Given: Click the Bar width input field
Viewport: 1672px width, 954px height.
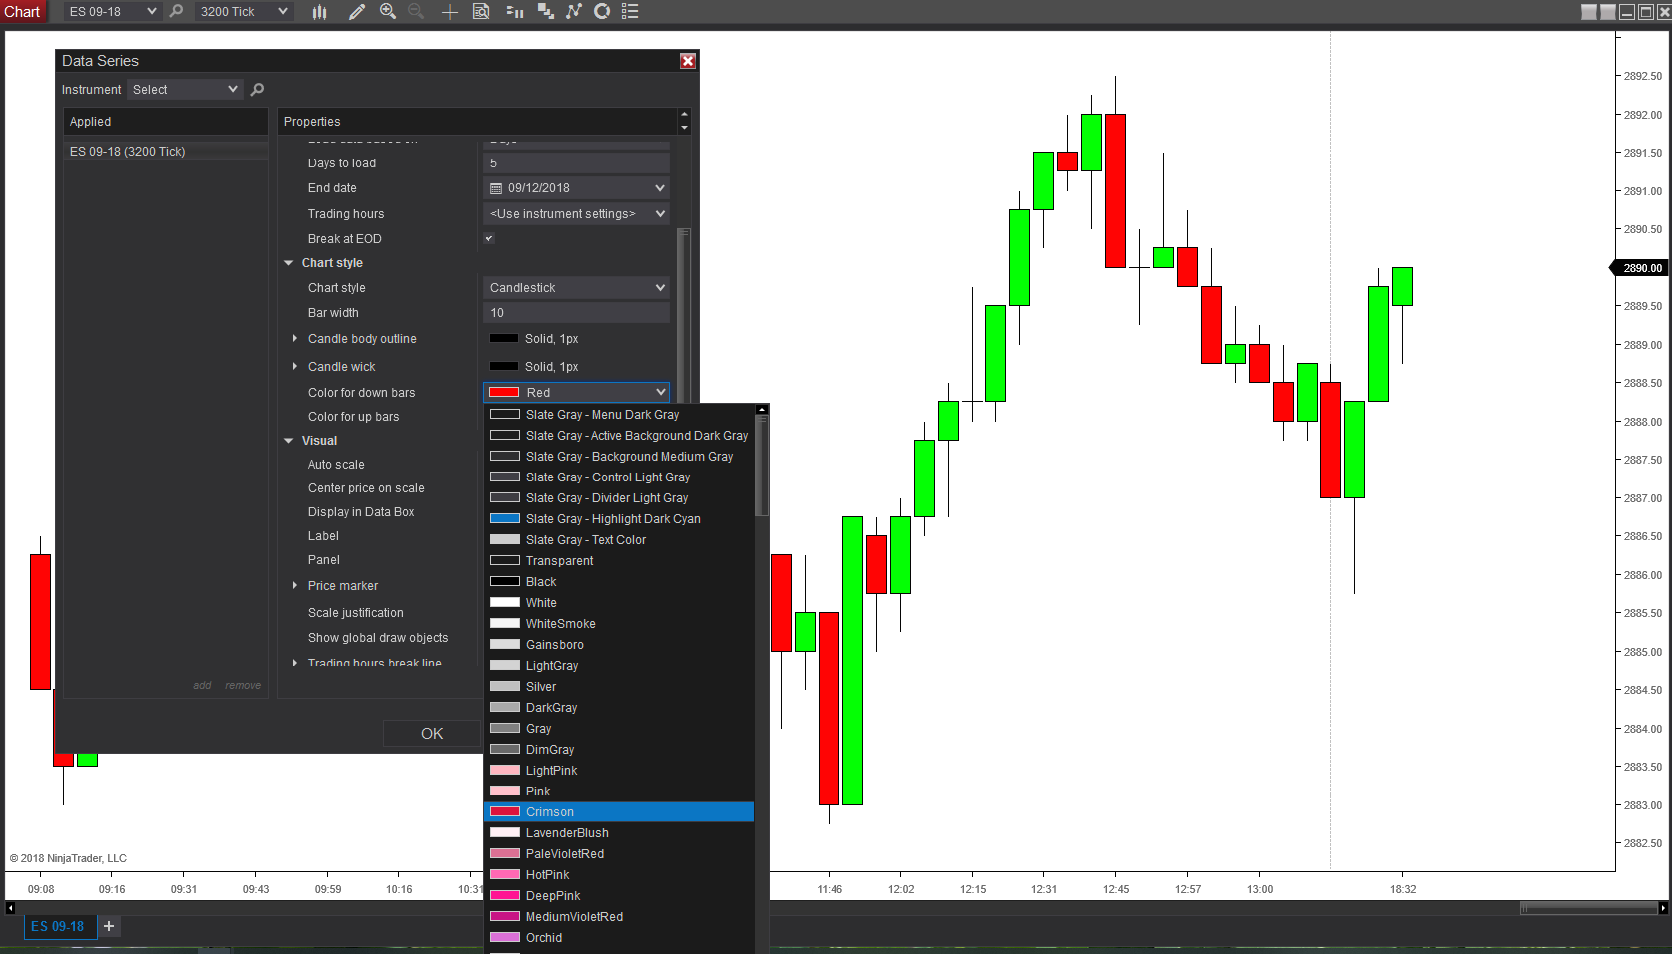Looking at the screenshot, I should tap(576, 313).
